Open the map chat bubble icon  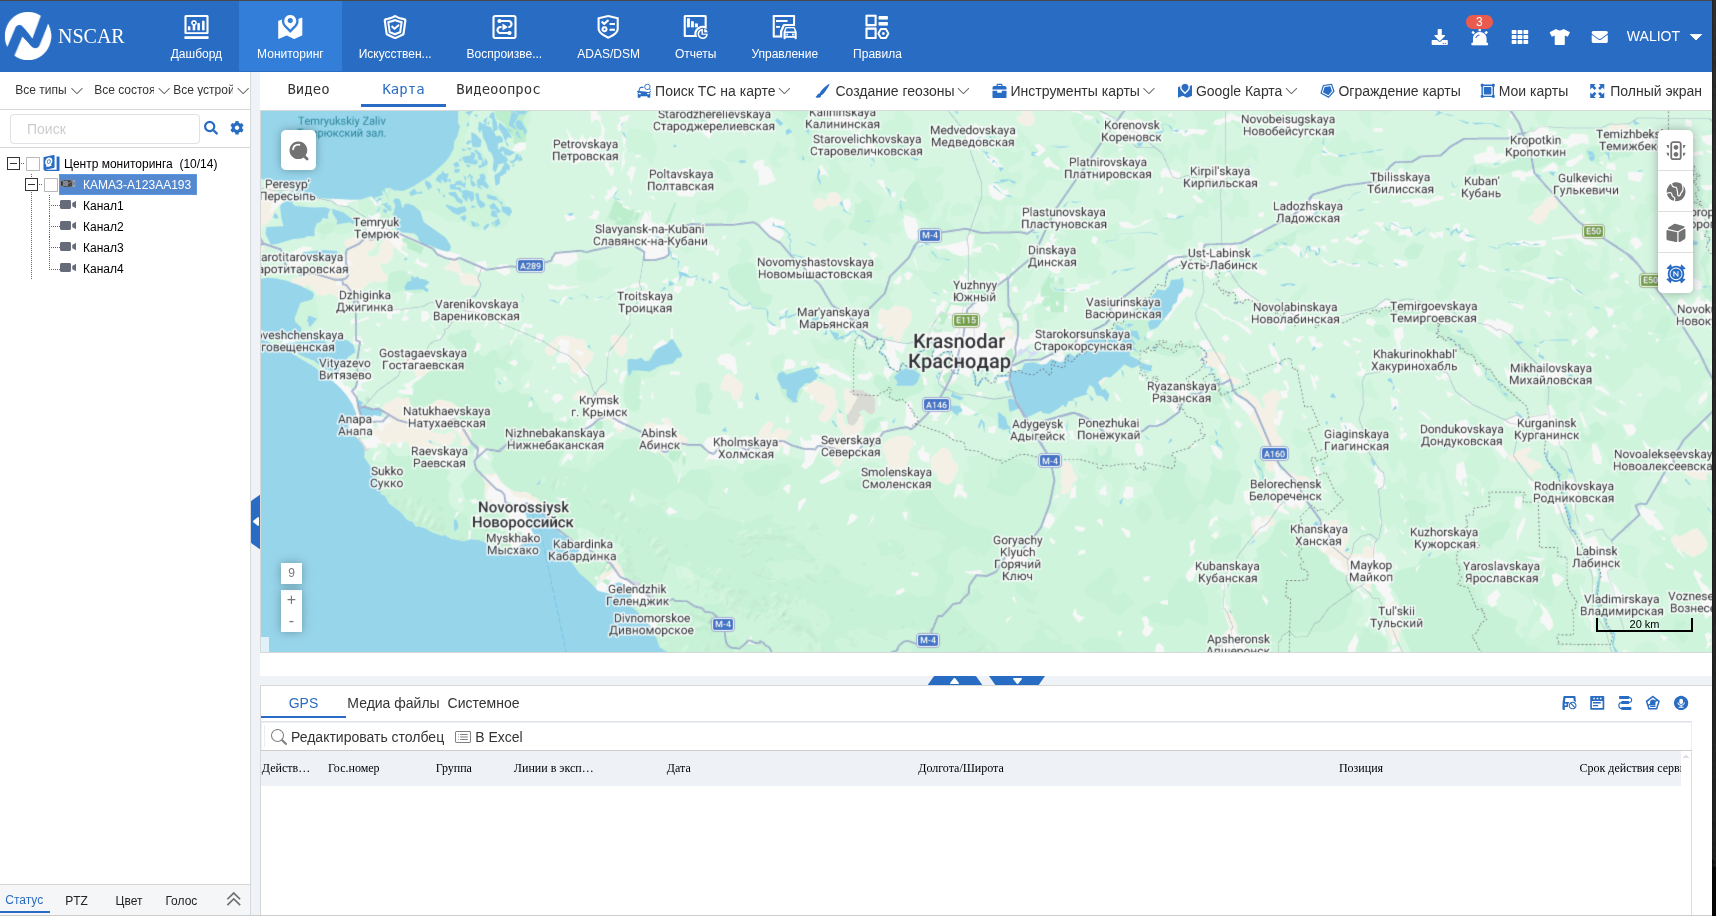coord(299,151)
